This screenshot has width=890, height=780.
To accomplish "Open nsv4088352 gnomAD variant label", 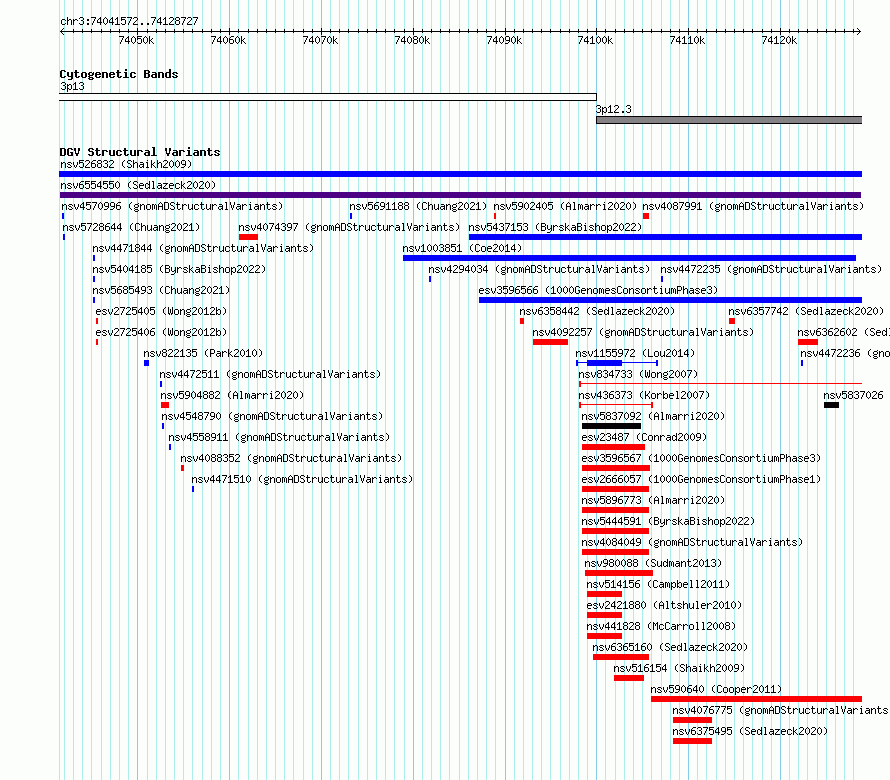I will [x=291, y=458].
